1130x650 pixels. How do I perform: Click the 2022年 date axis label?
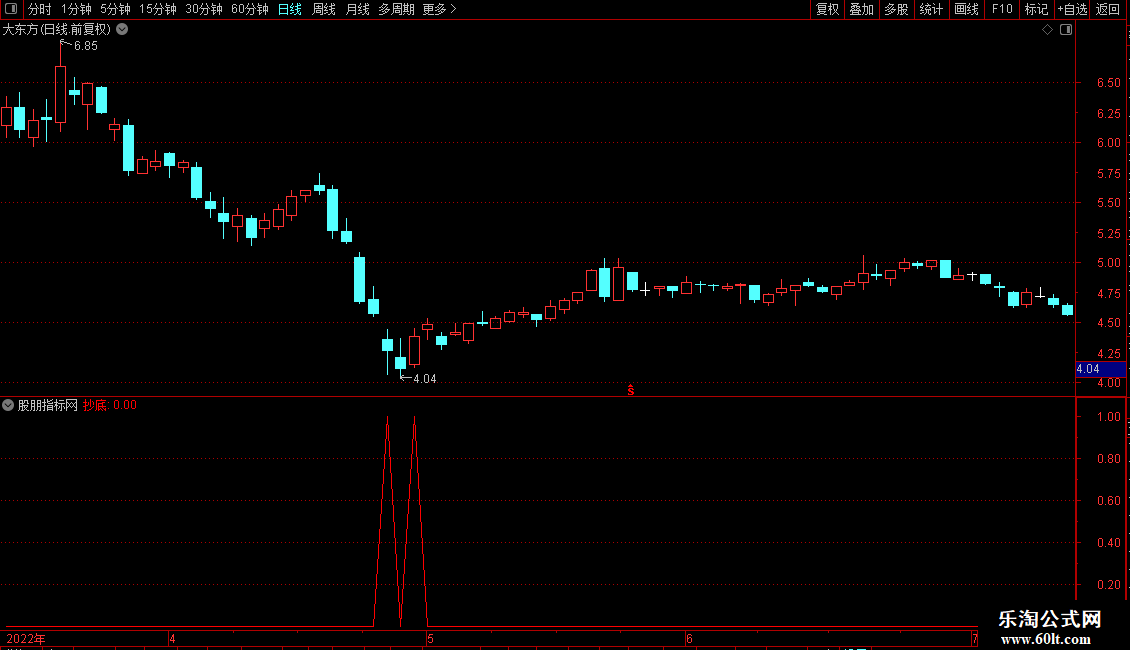tap(26, 638)
